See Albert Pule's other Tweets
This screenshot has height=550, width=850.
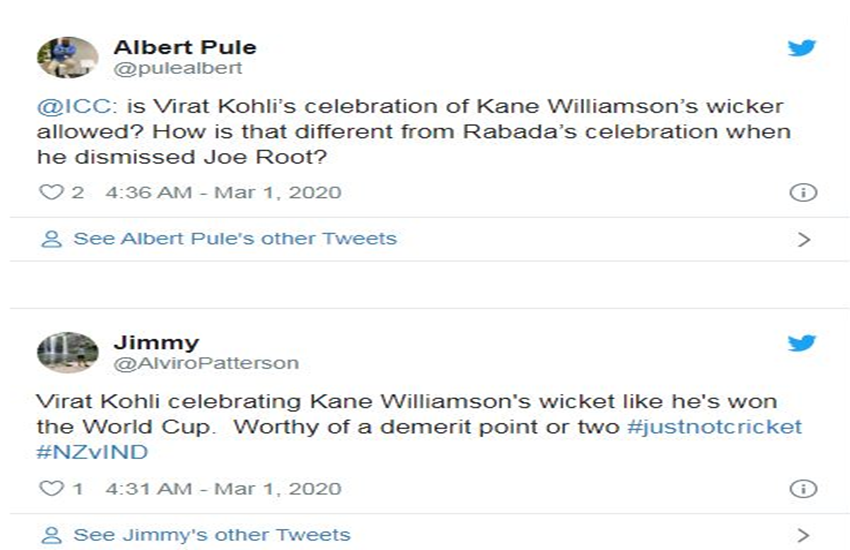click(234, 239)
